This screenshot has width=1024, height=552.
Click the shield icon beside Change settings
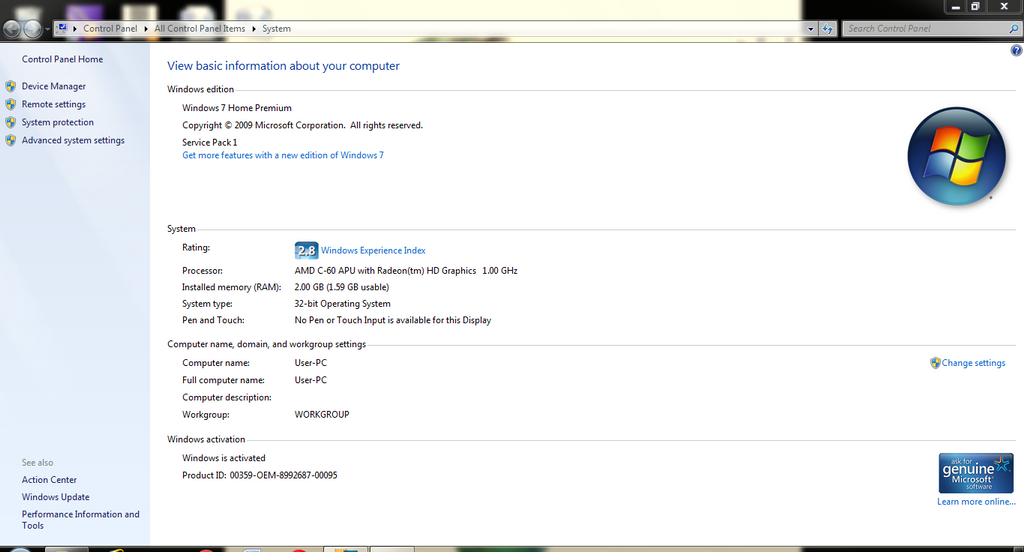coord(935,363)
